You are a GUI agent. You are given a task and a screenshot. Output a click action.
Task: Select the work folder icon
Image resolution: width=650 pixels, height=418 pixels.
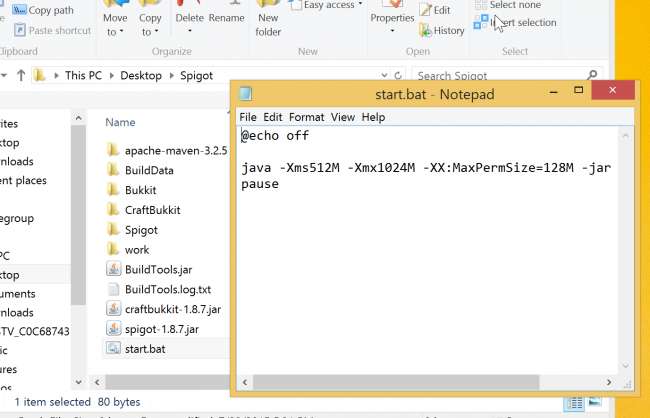113,249
